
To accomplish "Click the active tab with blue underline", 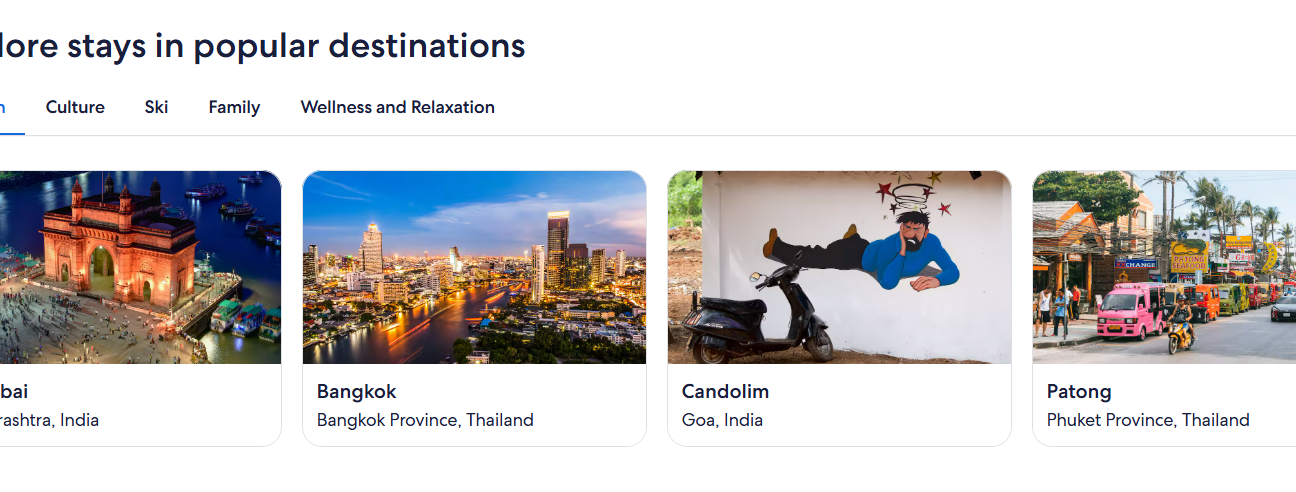I will click(5, 108).
